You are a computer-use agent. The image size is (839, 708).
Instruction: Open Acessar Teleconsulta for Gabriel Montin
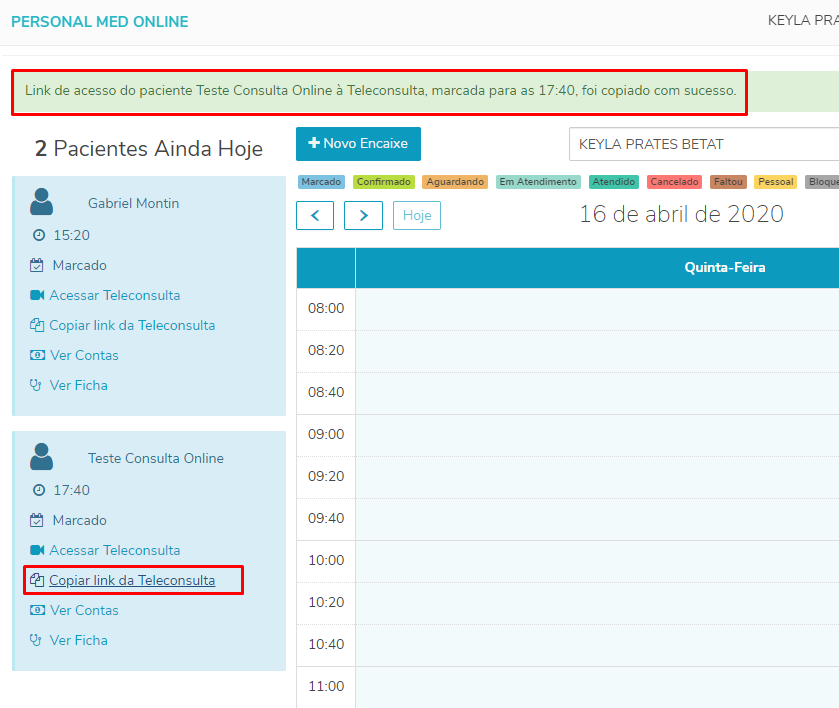pos(115,295)
